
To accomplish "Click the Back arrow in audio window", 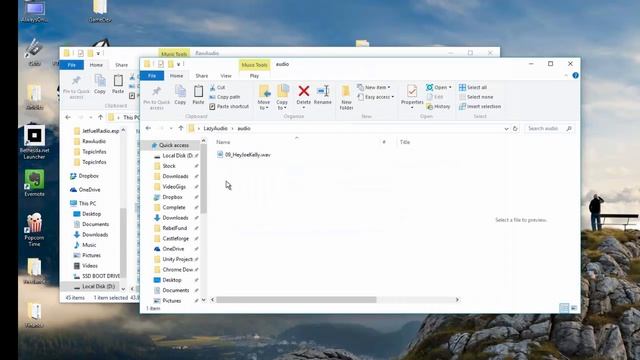I will [x=149, y=128].
